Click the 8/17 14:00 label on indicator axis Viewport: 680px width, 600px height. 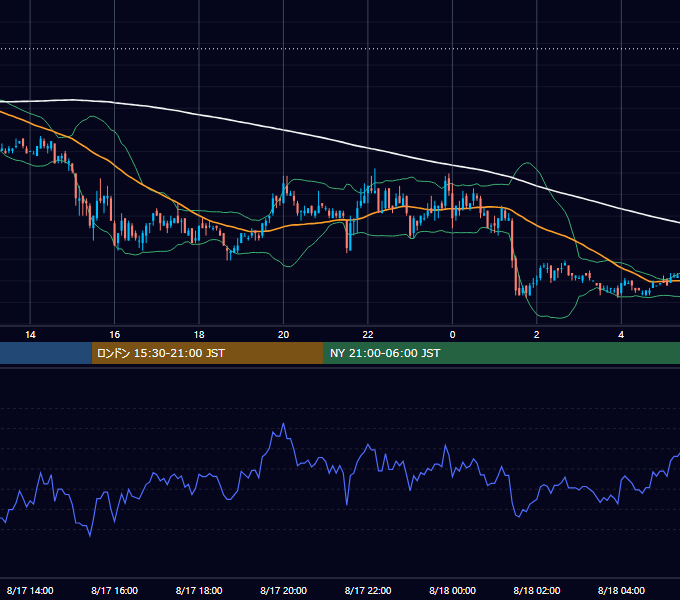[x=30, y=590]
